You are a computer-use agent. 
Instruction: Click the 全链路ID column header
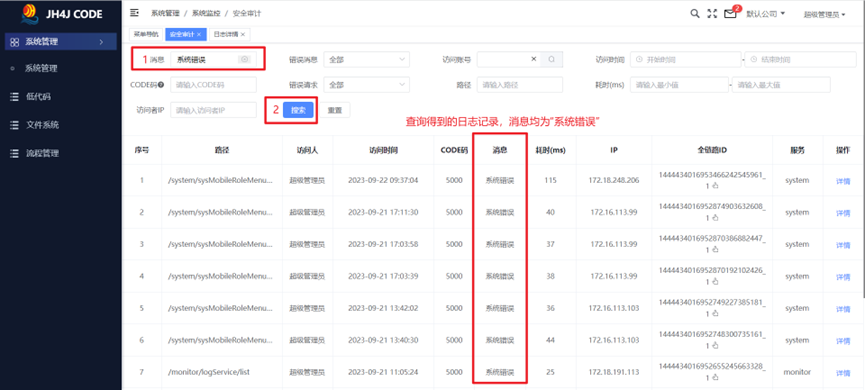[x=712, y=149]
